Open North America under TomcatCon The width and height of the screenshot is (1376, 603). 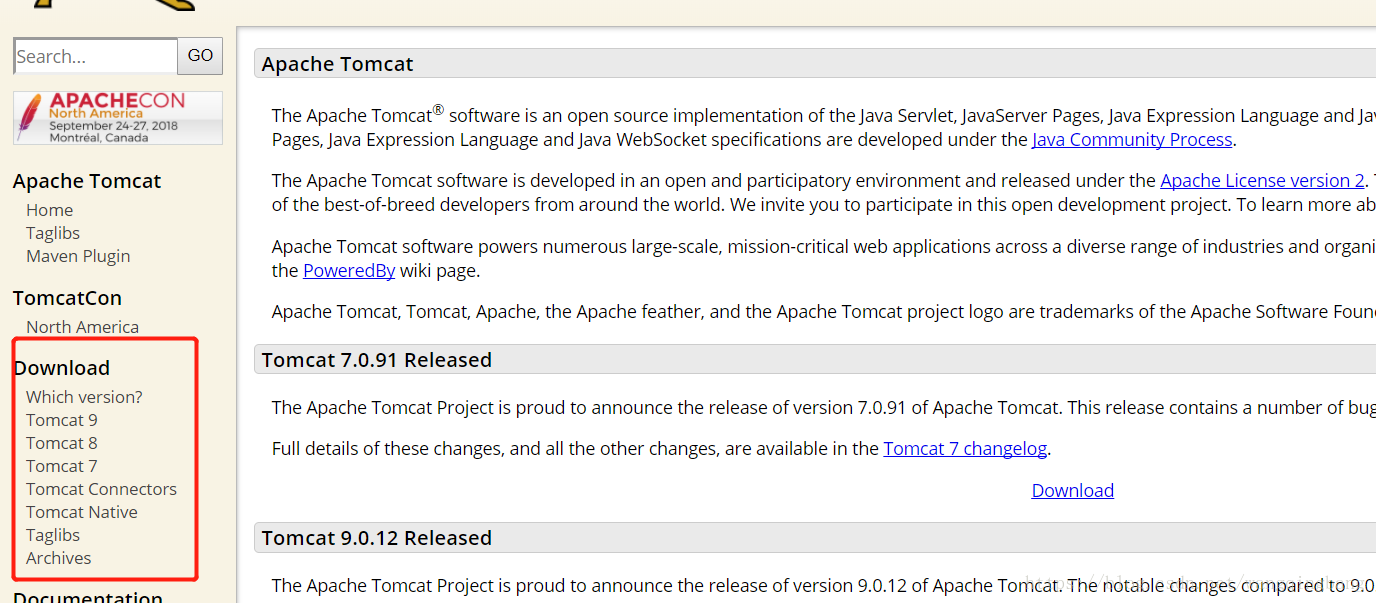[x=82, y=327]
